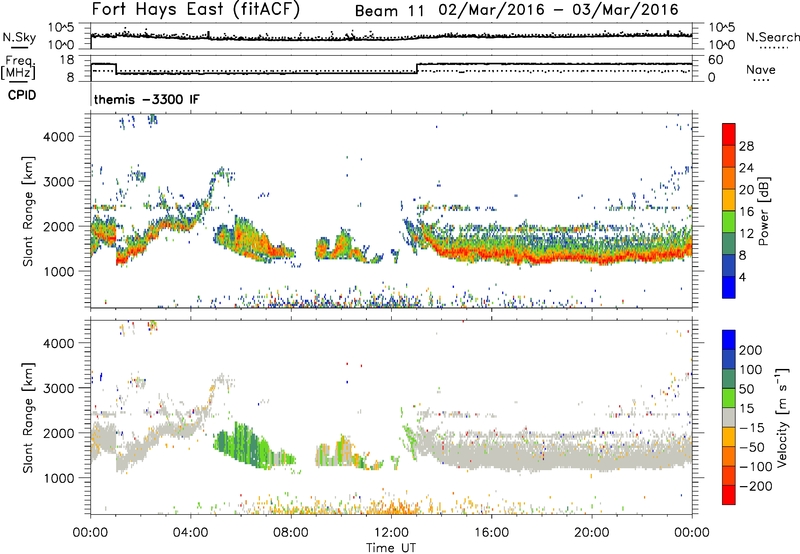Click the 'Velocity [m s-1]' colorbar label

(782, 417)
